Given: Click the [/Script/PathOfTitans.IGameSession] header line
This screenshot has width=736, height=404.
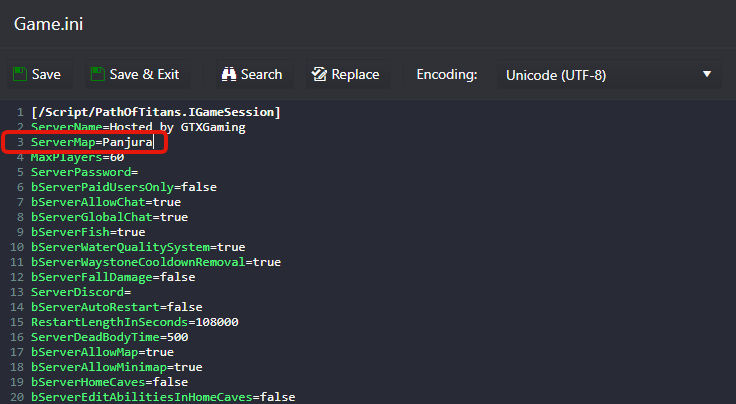Looking at the screenshot, I should [156, 112].
